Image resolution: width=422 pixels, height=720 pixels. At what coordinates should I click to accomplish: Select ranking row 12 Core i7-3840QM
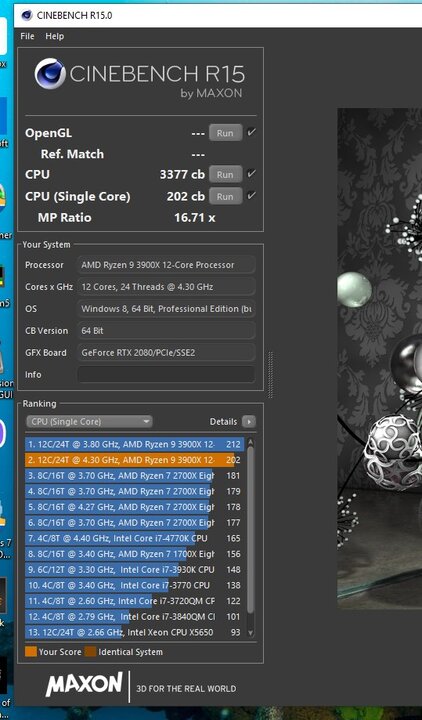pyautogui.click(x=135, y=616)
